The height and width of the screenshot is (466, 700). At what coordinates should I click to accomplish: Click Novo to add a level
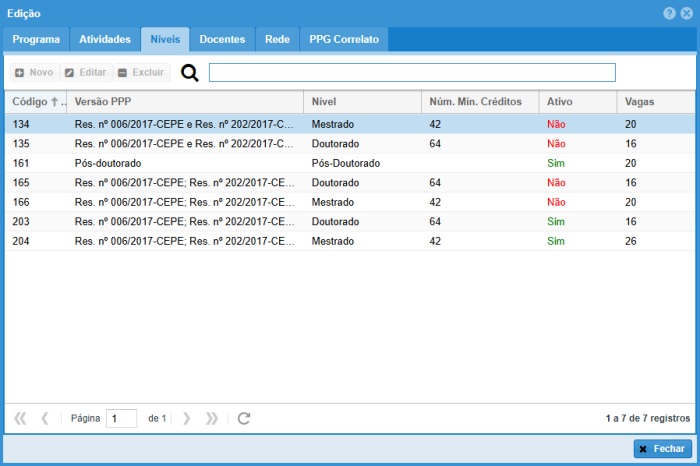coord(34,73)
